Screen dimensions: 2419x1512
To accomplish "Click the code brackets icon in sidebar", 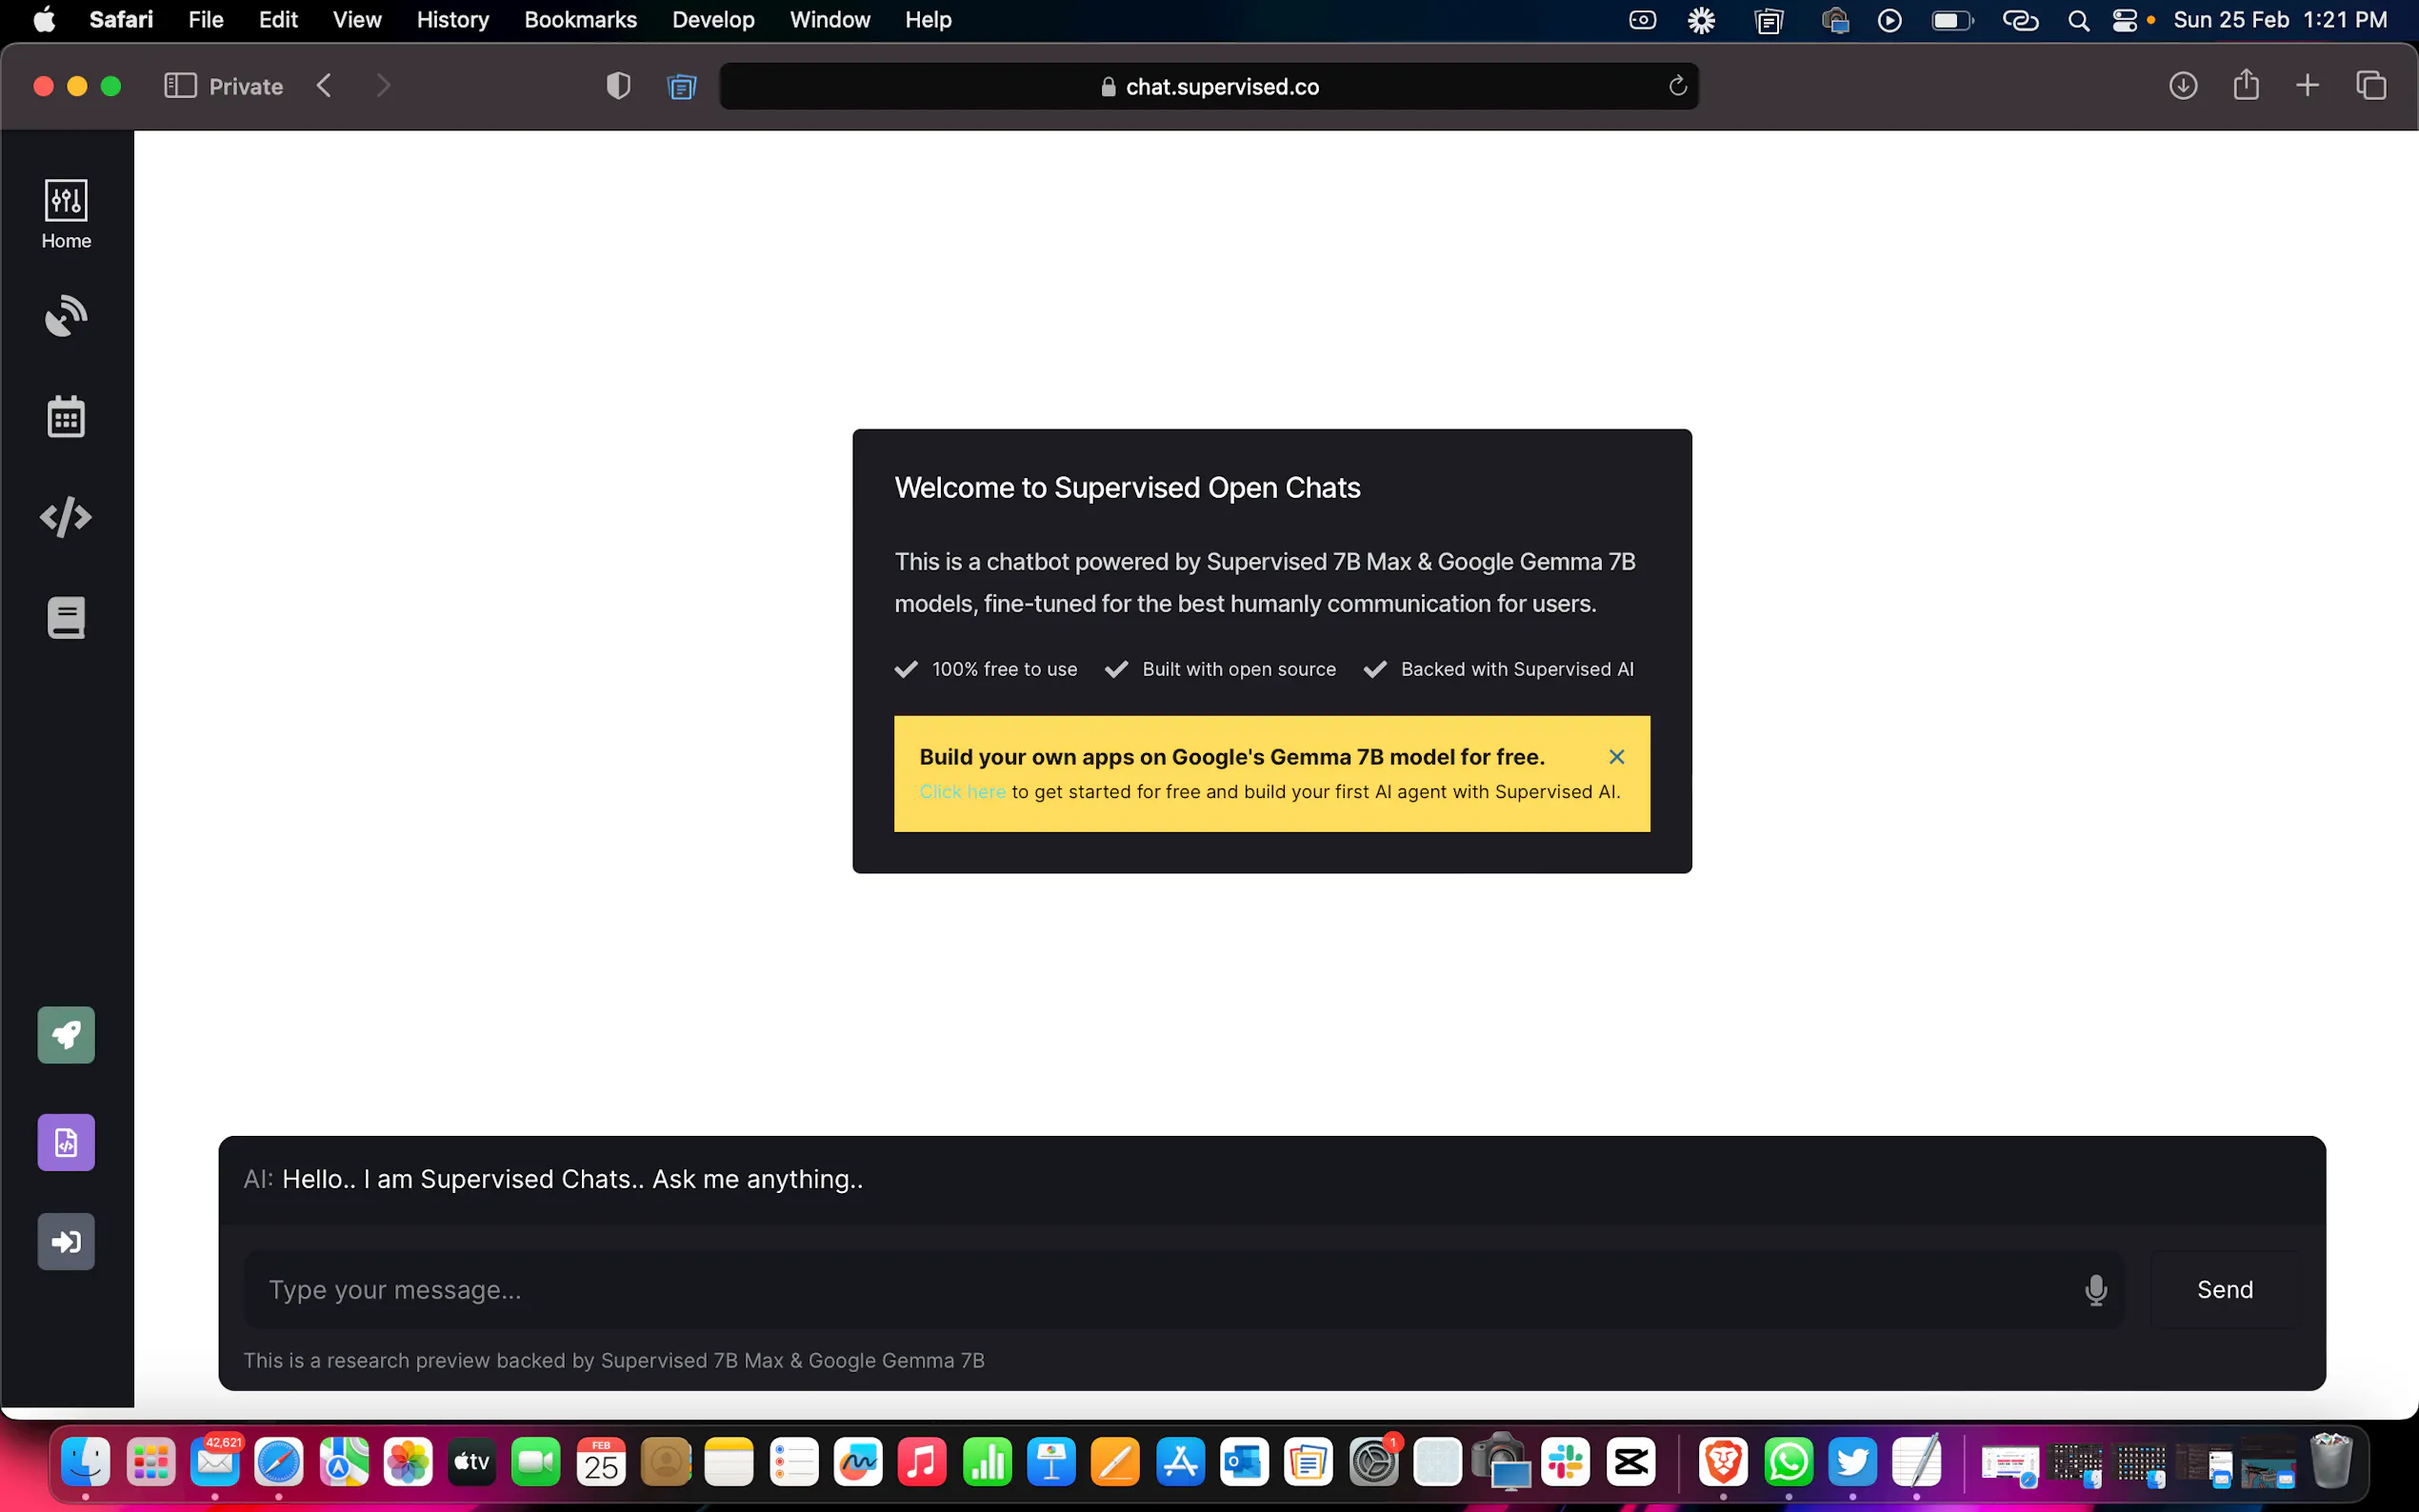I will pos(66,517).
